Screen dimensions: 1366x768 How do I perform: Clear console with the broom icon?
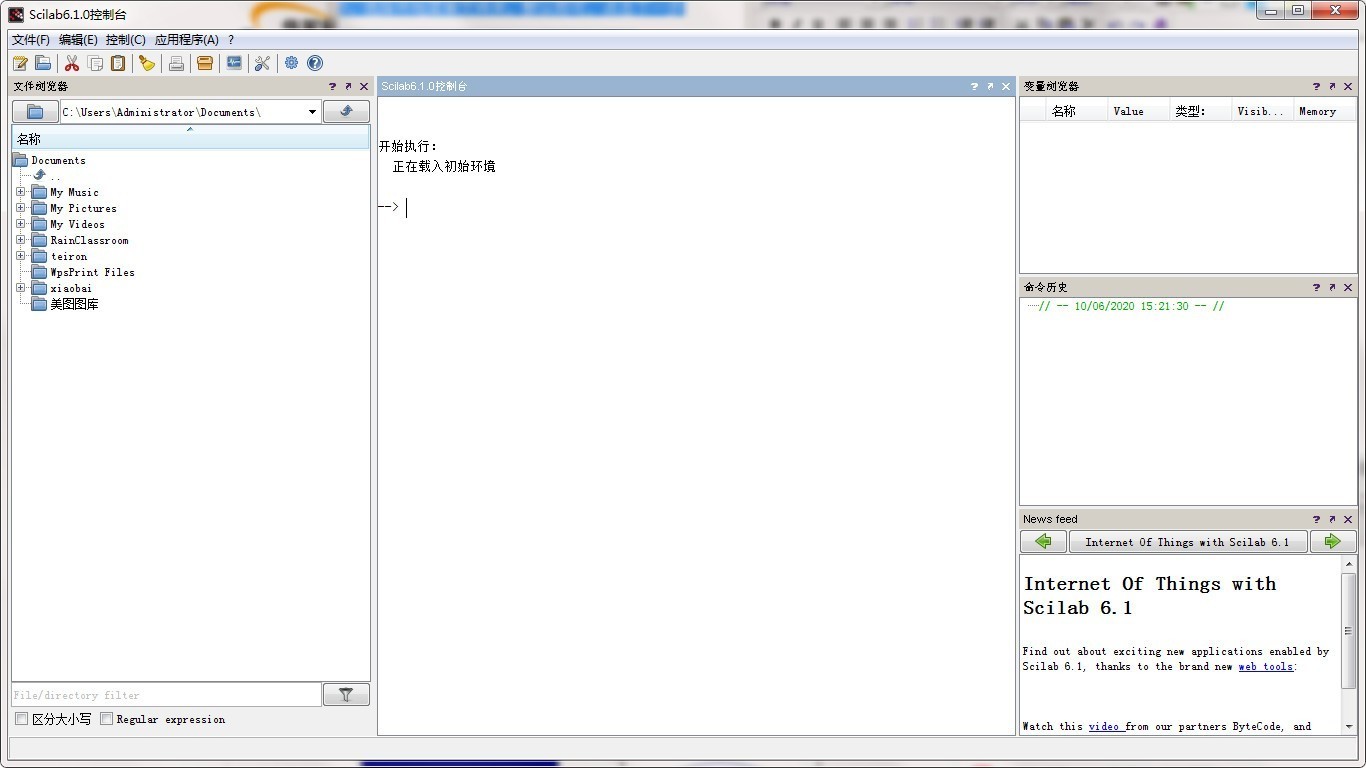(x=147, y=63)
